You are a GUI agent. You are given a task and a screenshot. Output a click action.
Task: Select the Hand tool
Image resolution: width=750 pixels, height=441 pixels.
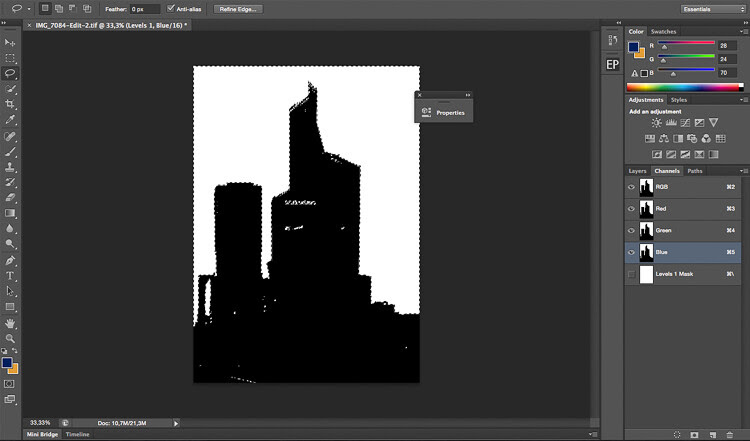click(x=10, y=323)
